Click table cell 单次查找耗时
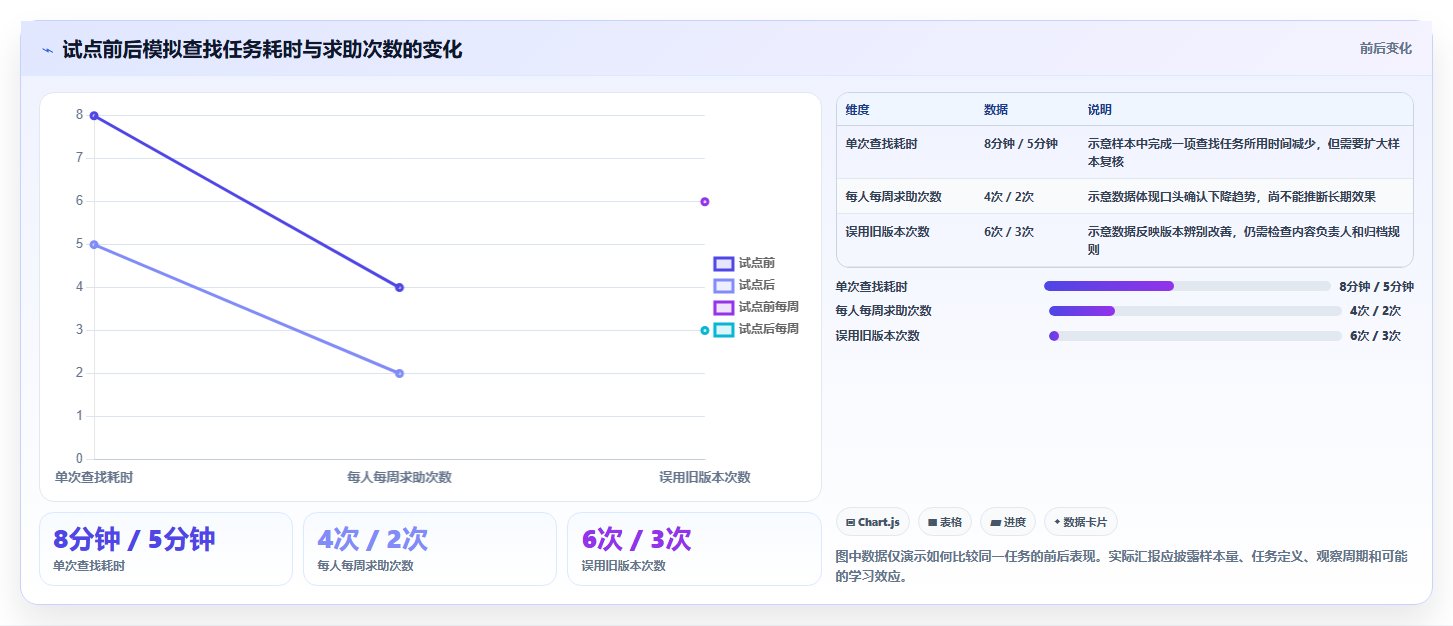The width and height of the screenshot is (1453, 626). (881, 144)
